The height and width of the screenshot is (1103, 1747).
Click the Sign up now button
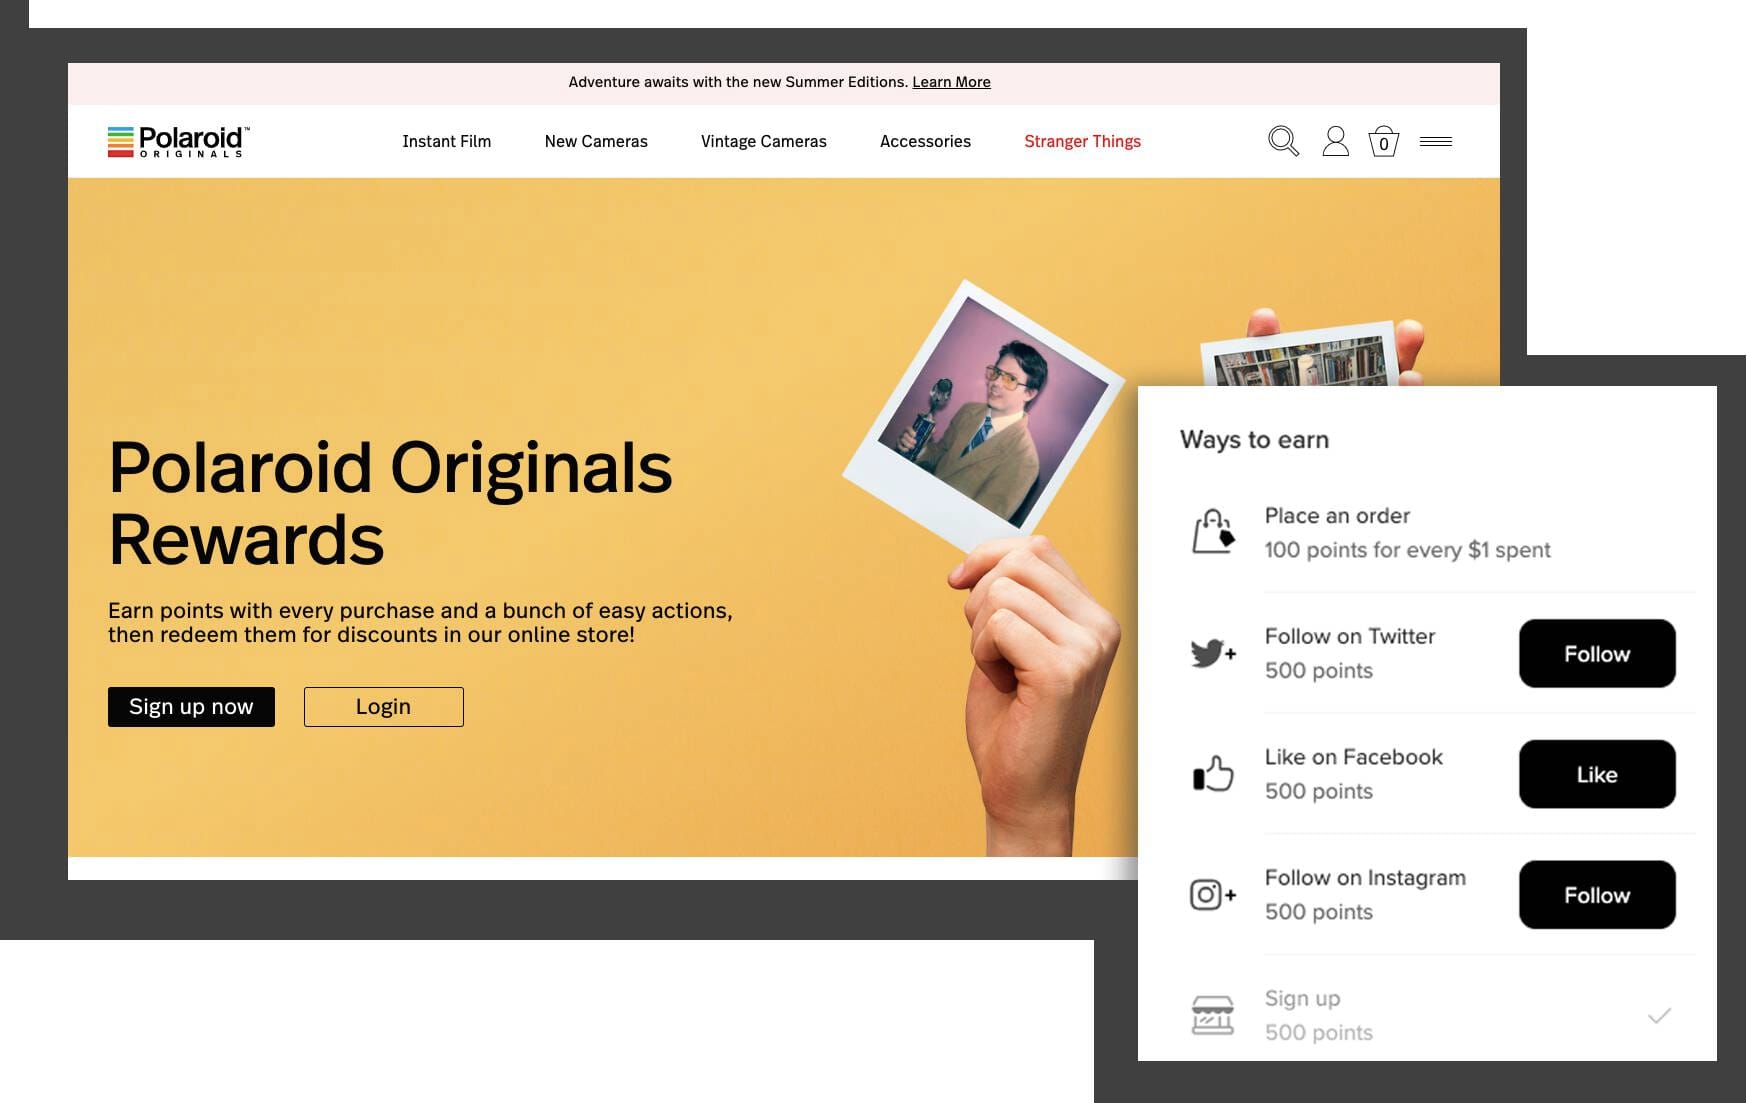click(x=190, y=706)
